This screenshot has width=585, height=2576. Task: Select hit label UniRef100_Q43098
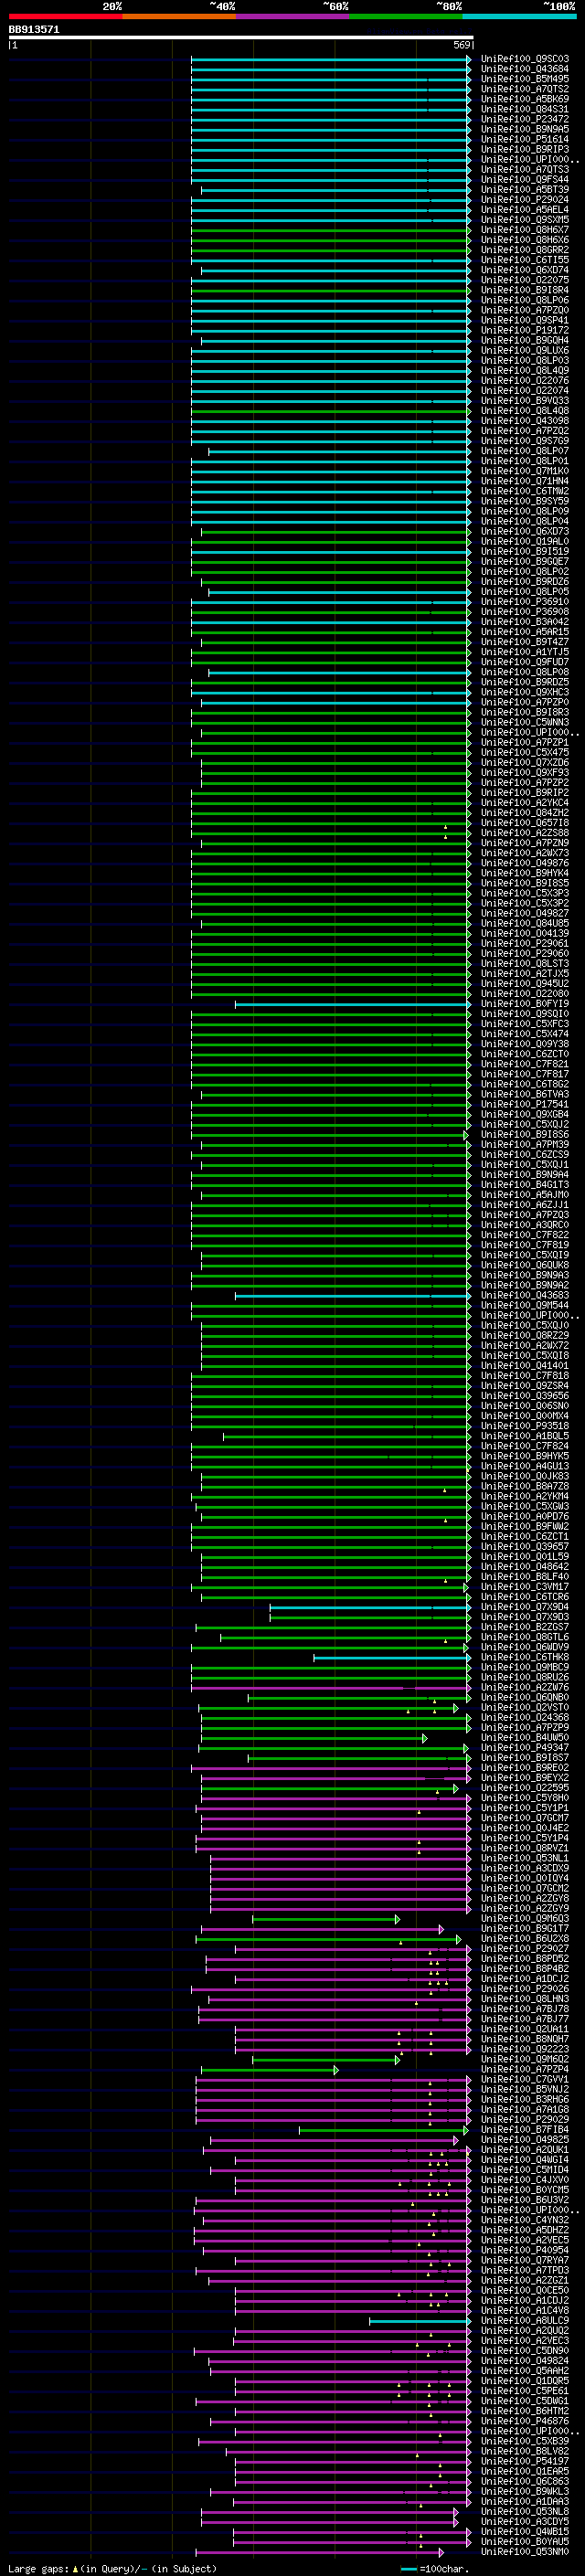pyautogui.click(x=525, y=421)
